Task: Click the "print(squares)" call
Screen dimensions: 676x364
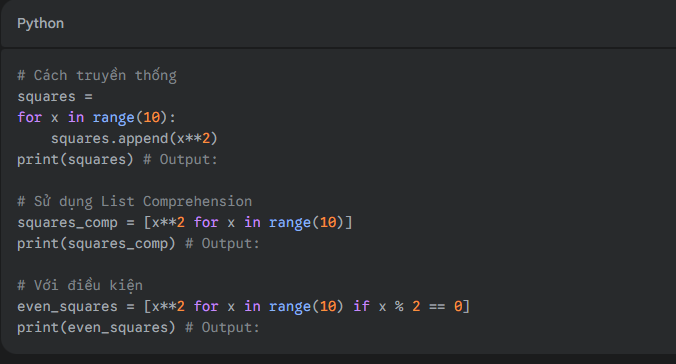Action: coord(75,160)
